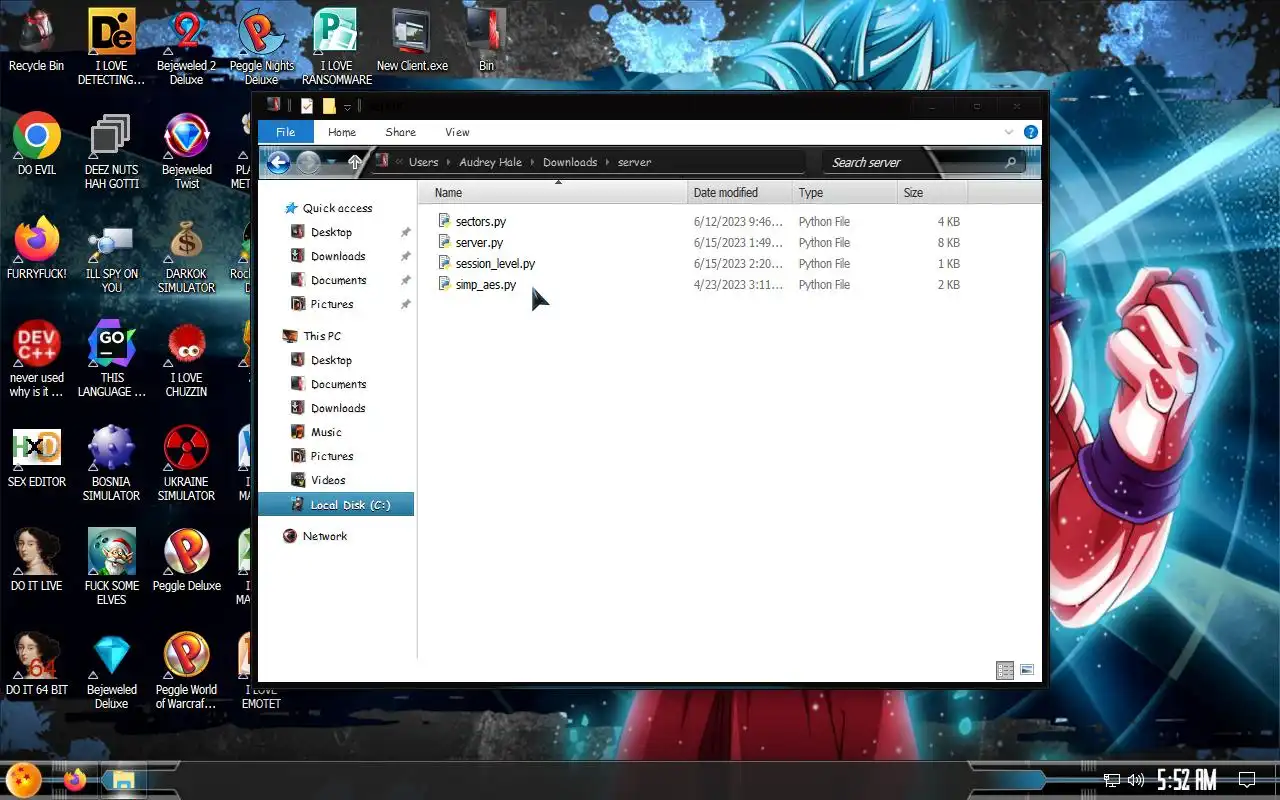Select the Dev C++ desktop shortcut

[x=37, y=358]
